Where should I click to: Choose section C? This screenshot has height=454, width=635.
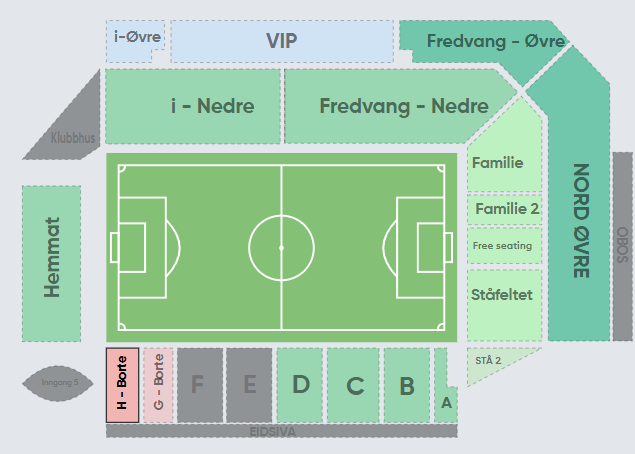(x=353, y=385)
